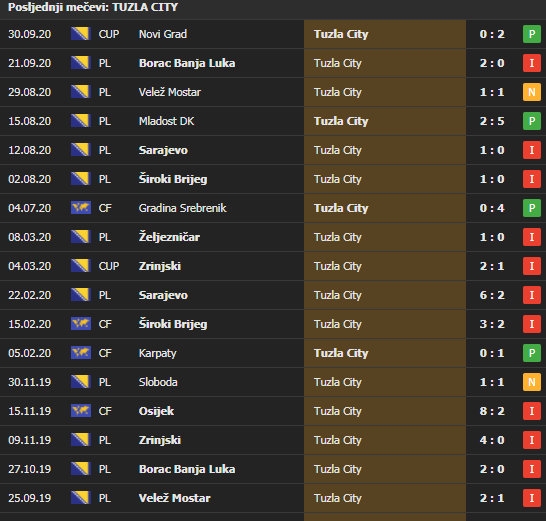Click the Posljednji mečevi: TUZLA CITY header
Image resolution: width=546 pixels, height=521 pixels.
[x=93, y=7]
